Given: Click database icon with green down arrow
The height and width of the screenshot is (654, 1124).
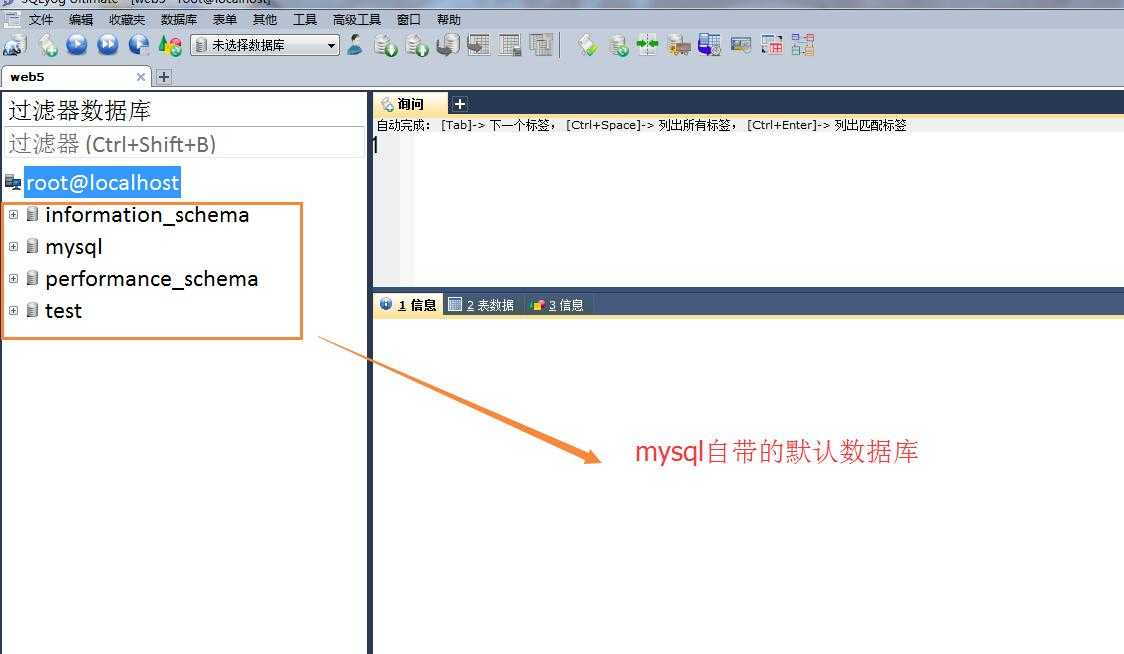Looking at the screenshot, I should (386, 46).
